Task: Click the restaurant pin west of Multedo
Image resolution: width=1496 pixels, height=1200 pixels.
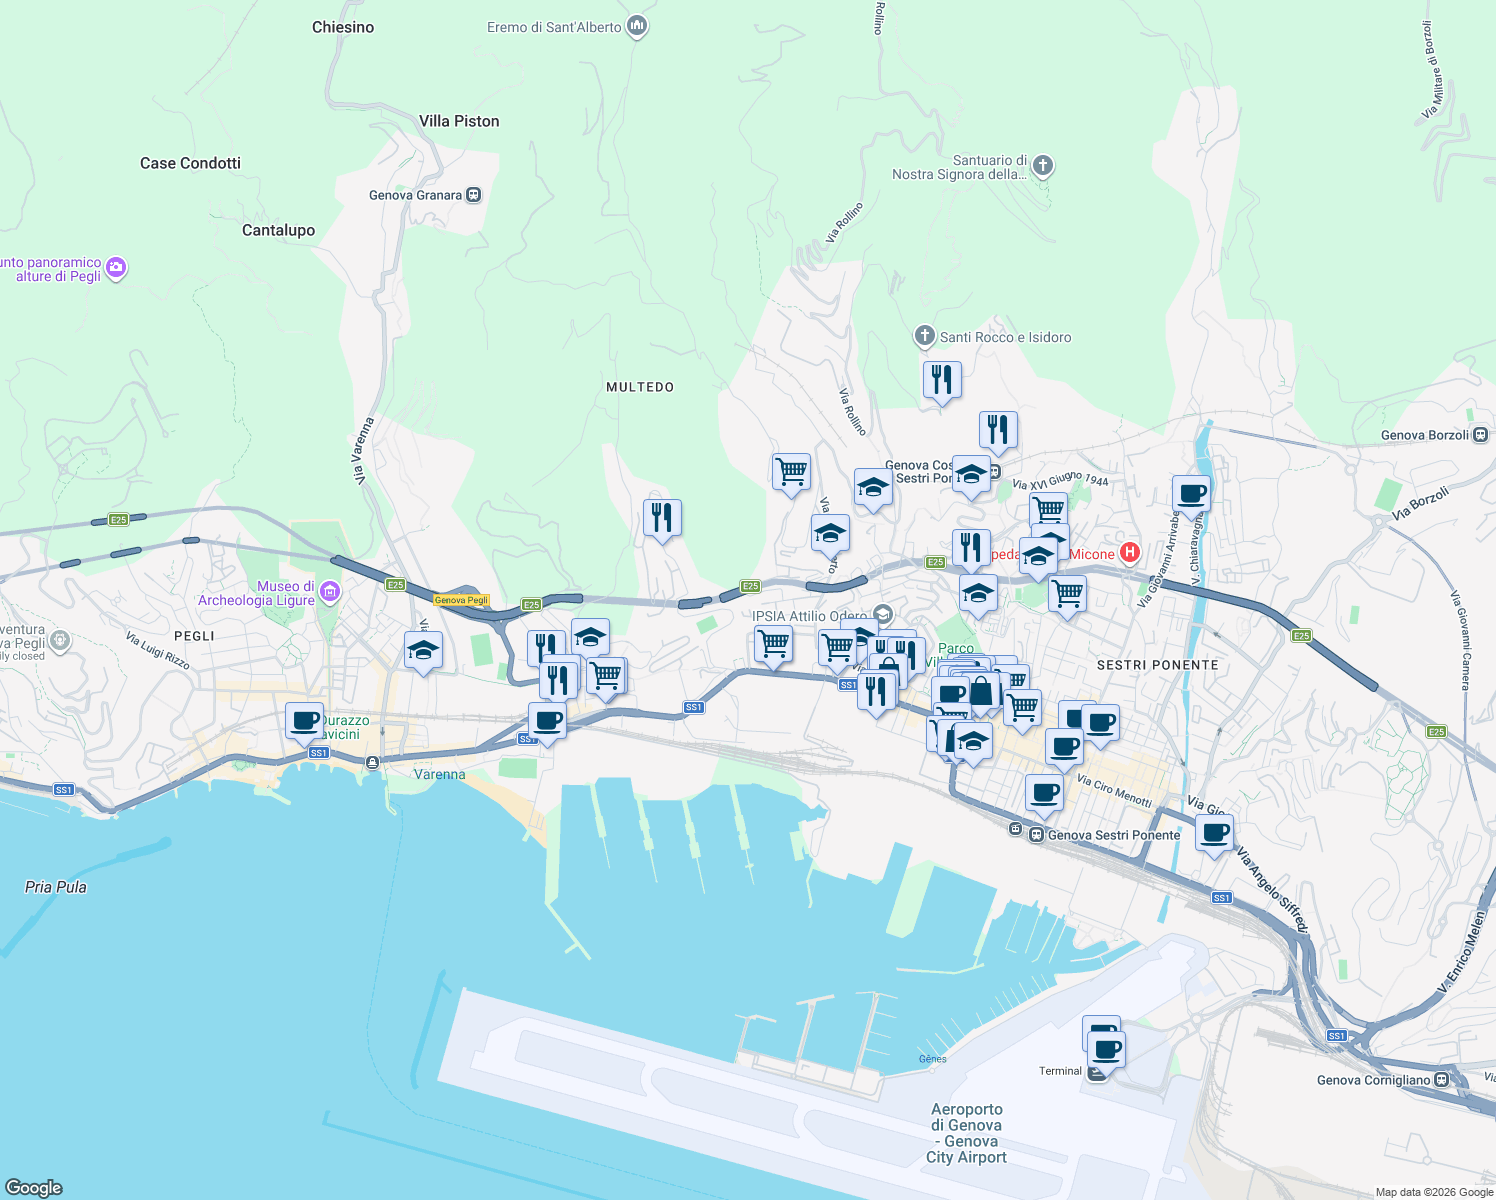Action: (x=662, y=515)
